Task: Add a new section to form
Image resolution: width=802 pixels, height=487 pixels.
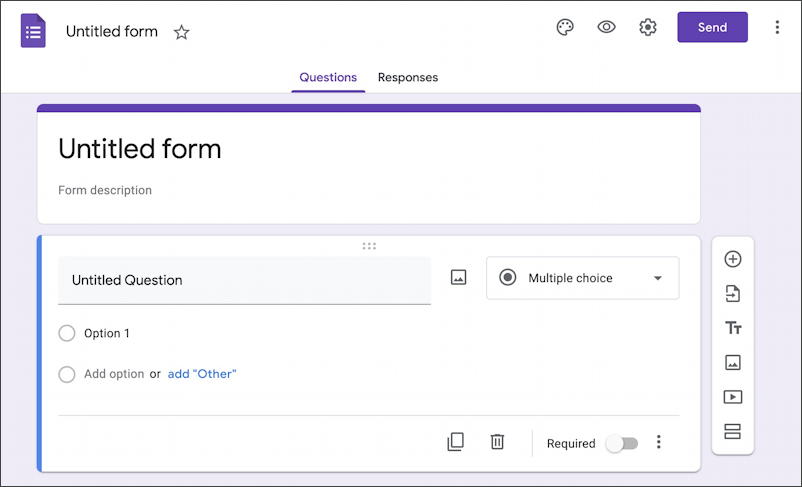Action: (x=732, y=431)
